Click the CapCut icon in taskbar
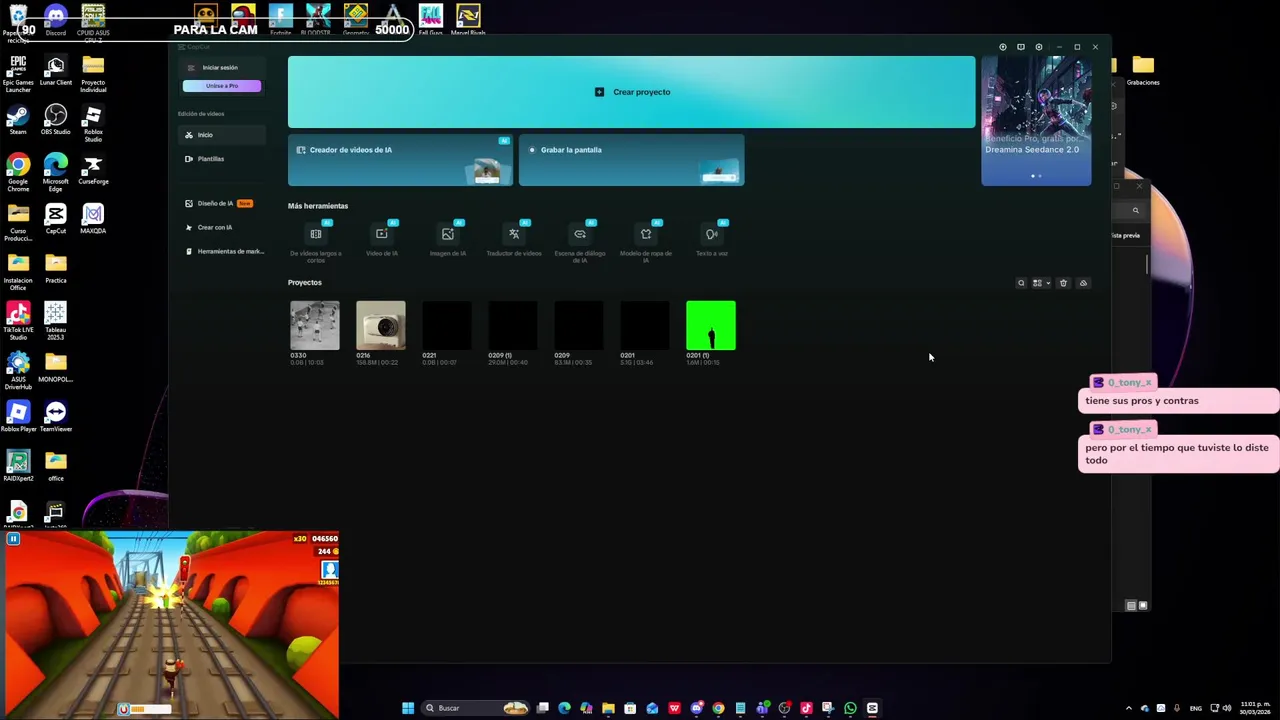 (872, 708)
